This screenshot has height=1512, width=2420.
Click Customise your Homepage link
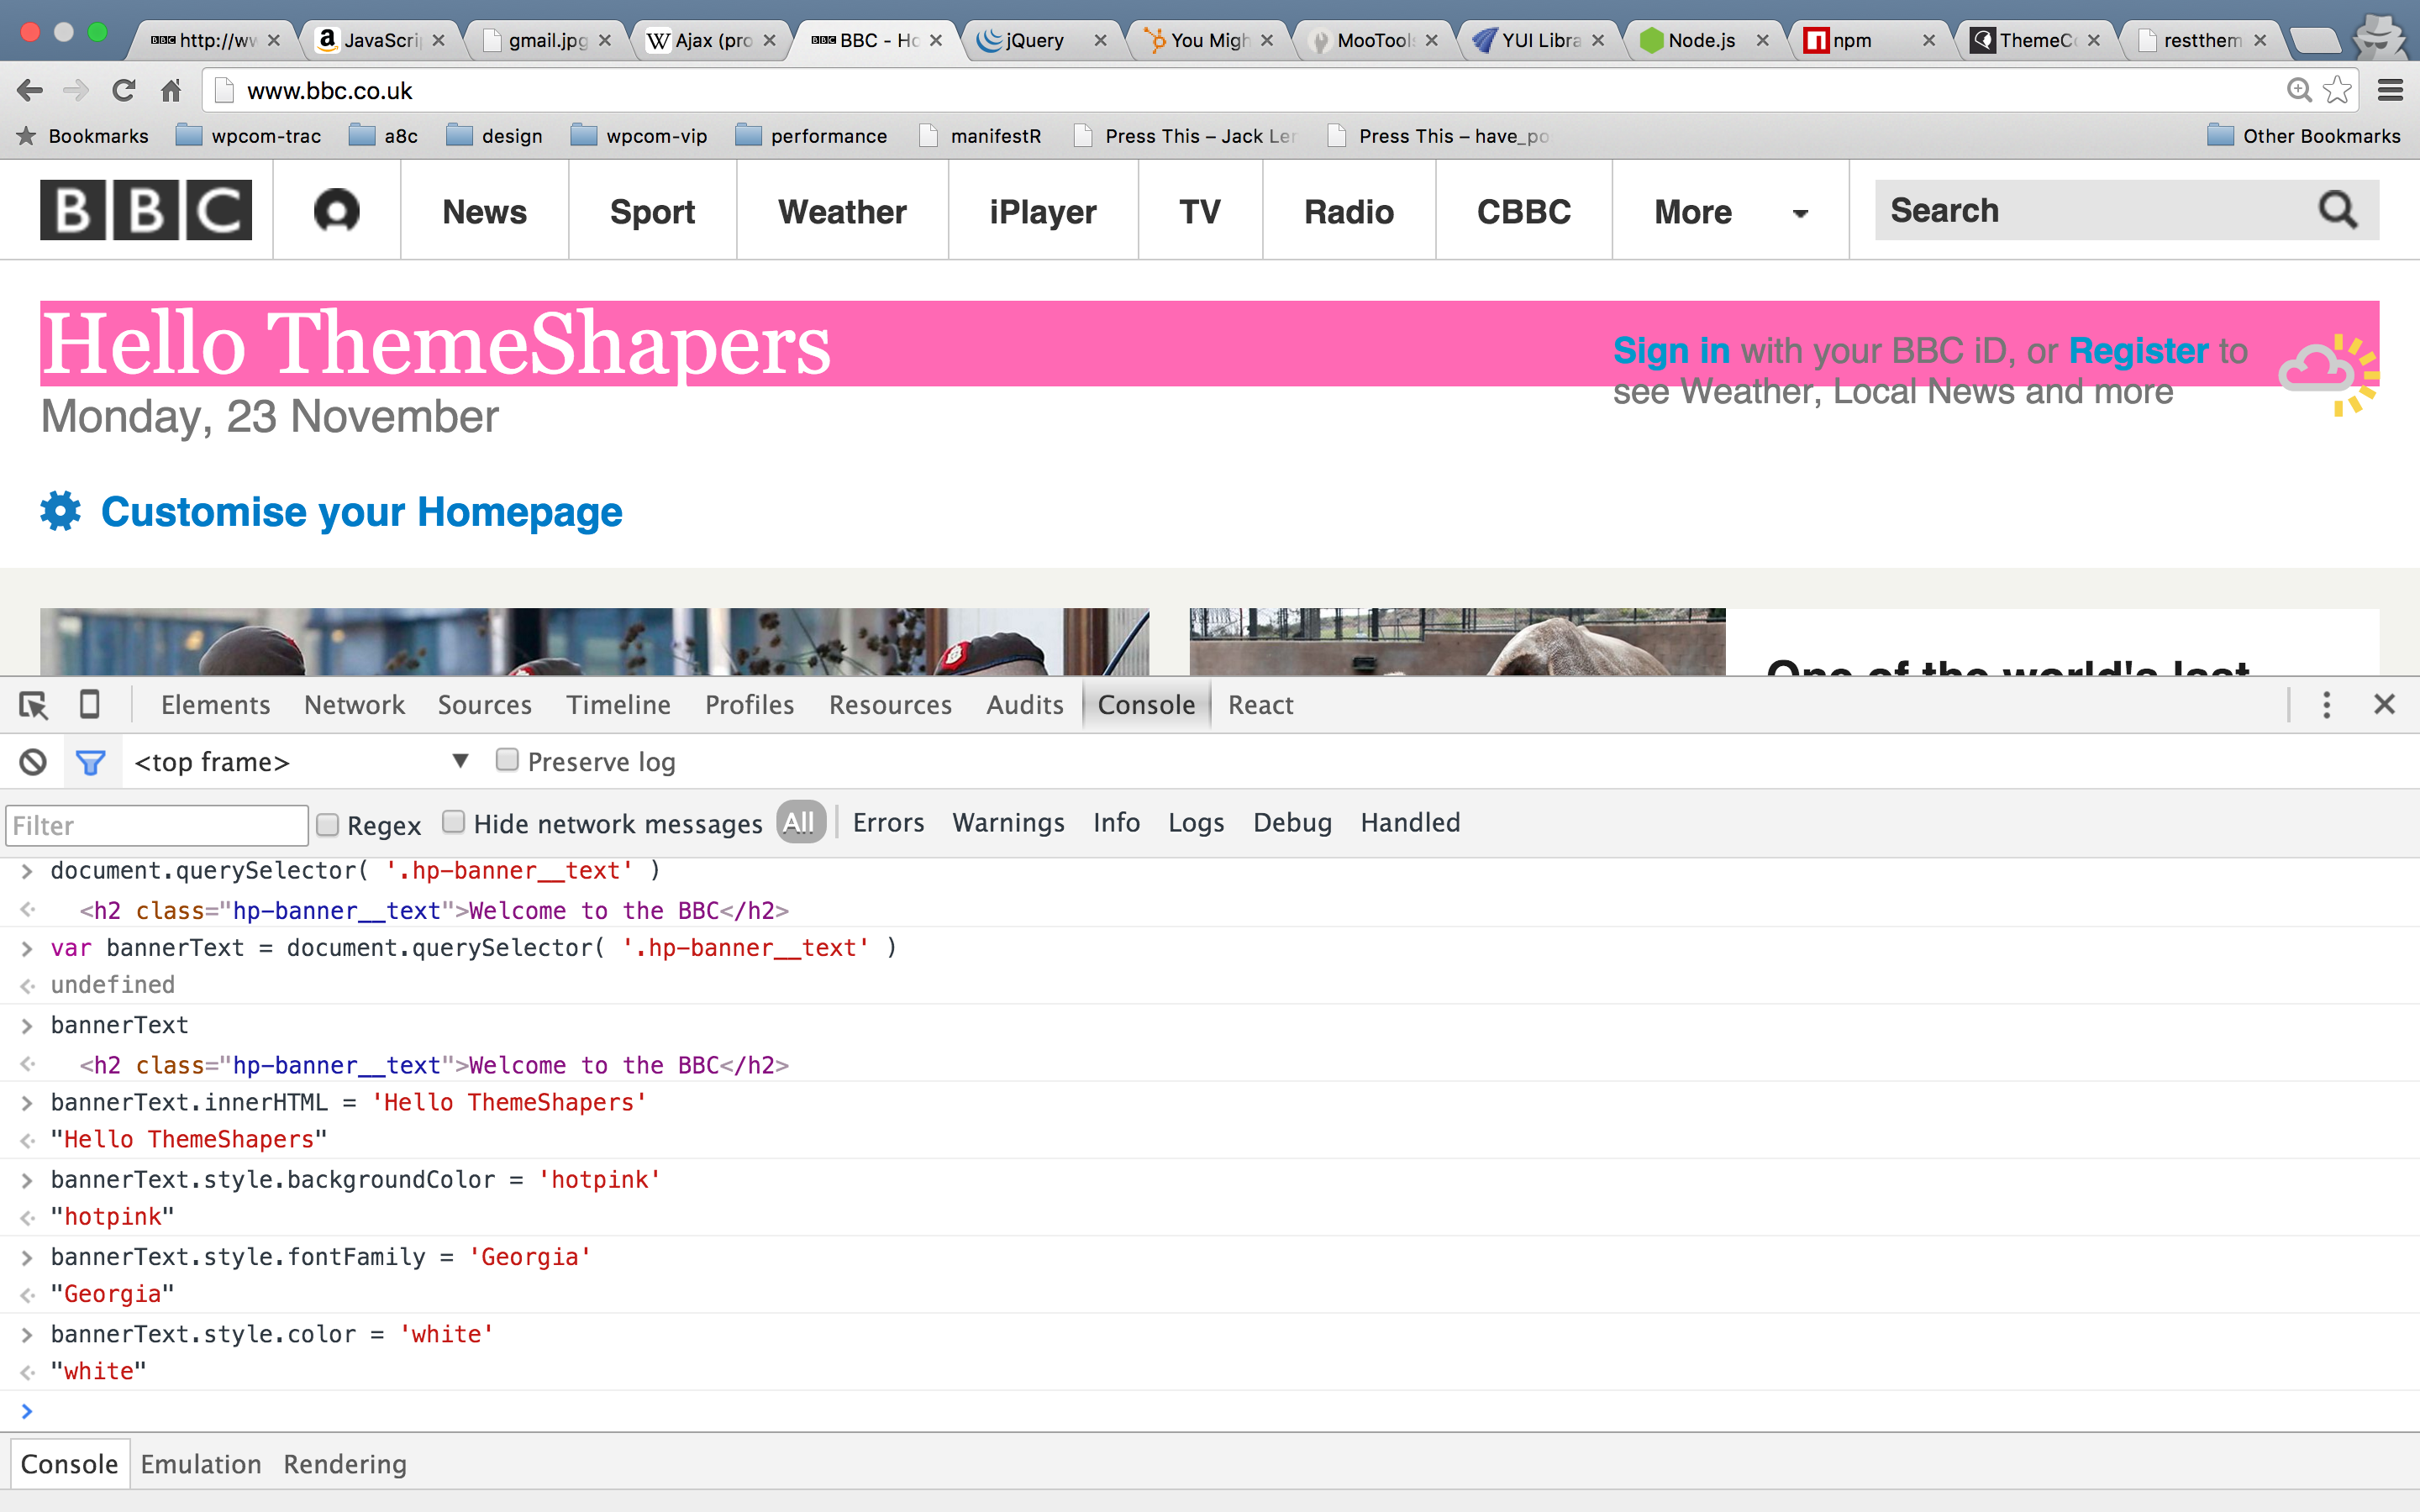coord(362,512)
